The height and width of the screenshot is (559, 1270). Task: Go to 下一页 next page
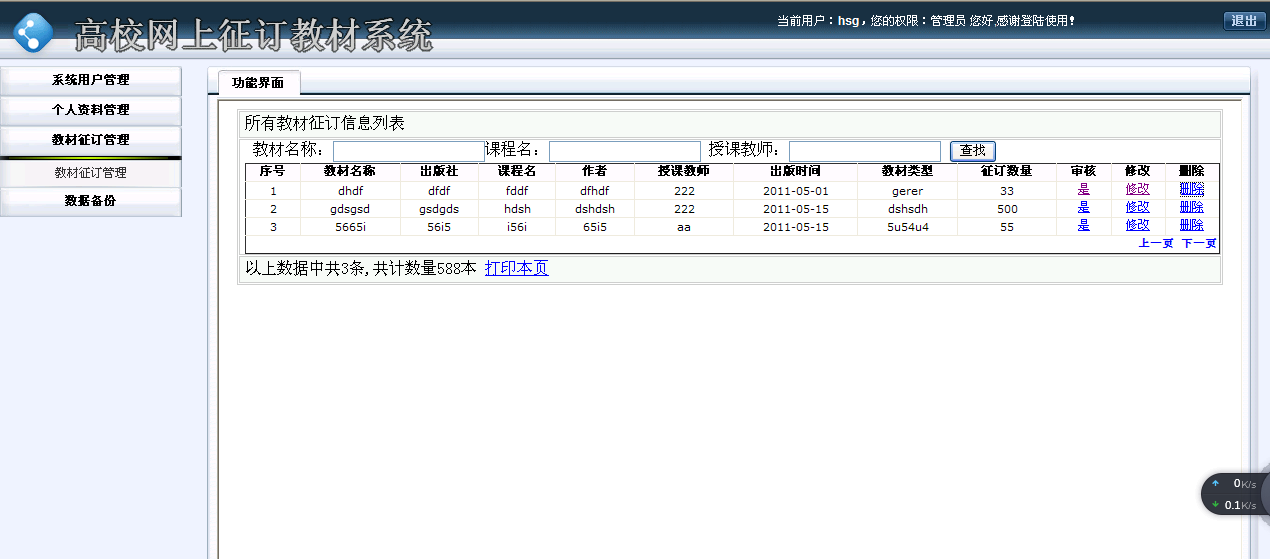(x=1199, y=243)
